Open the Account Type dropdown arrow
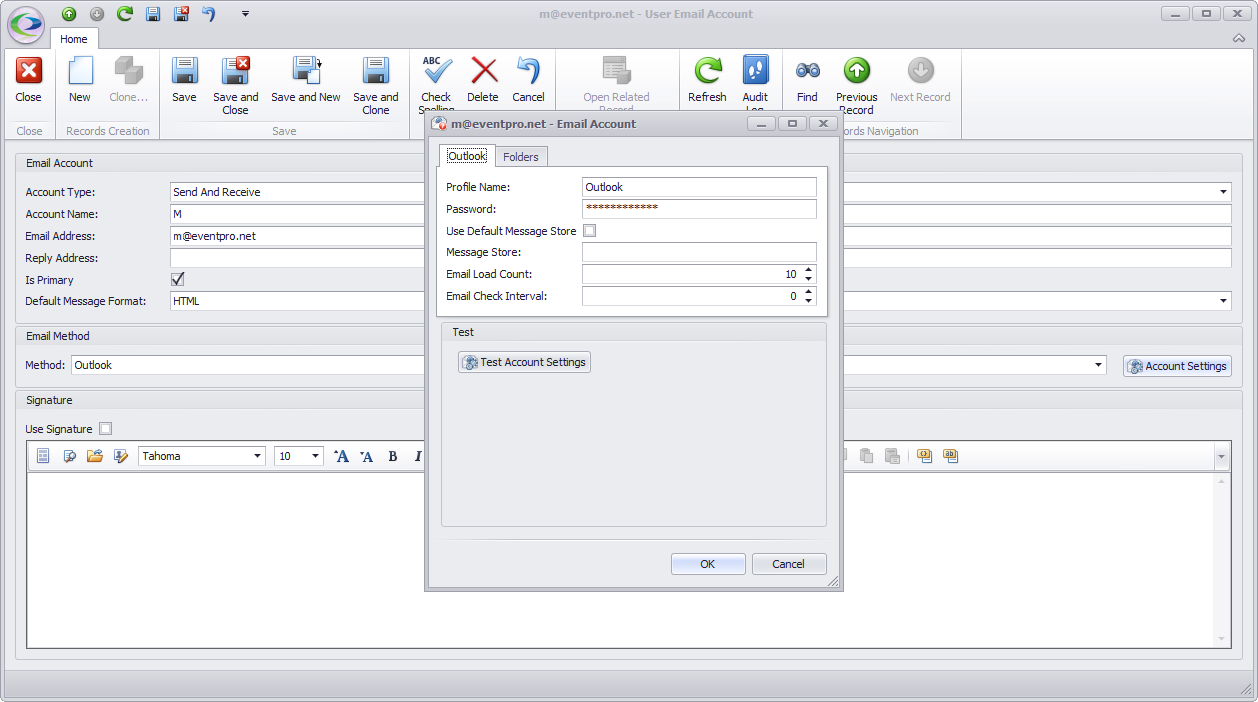 point(1224,192)
